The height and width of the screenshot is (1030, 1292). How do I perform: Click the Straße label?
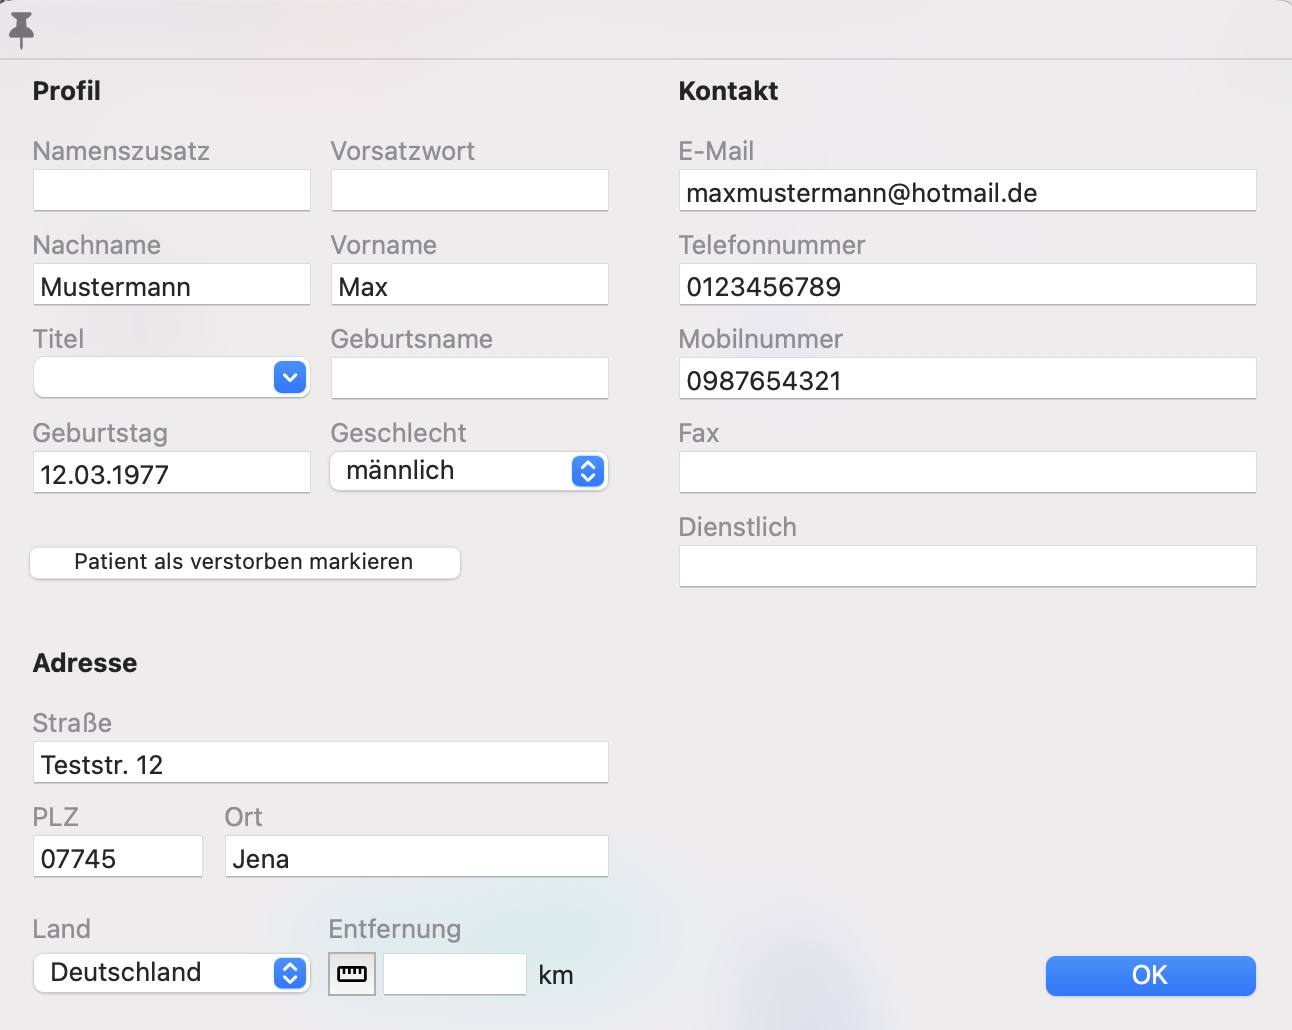click(72, 723)
